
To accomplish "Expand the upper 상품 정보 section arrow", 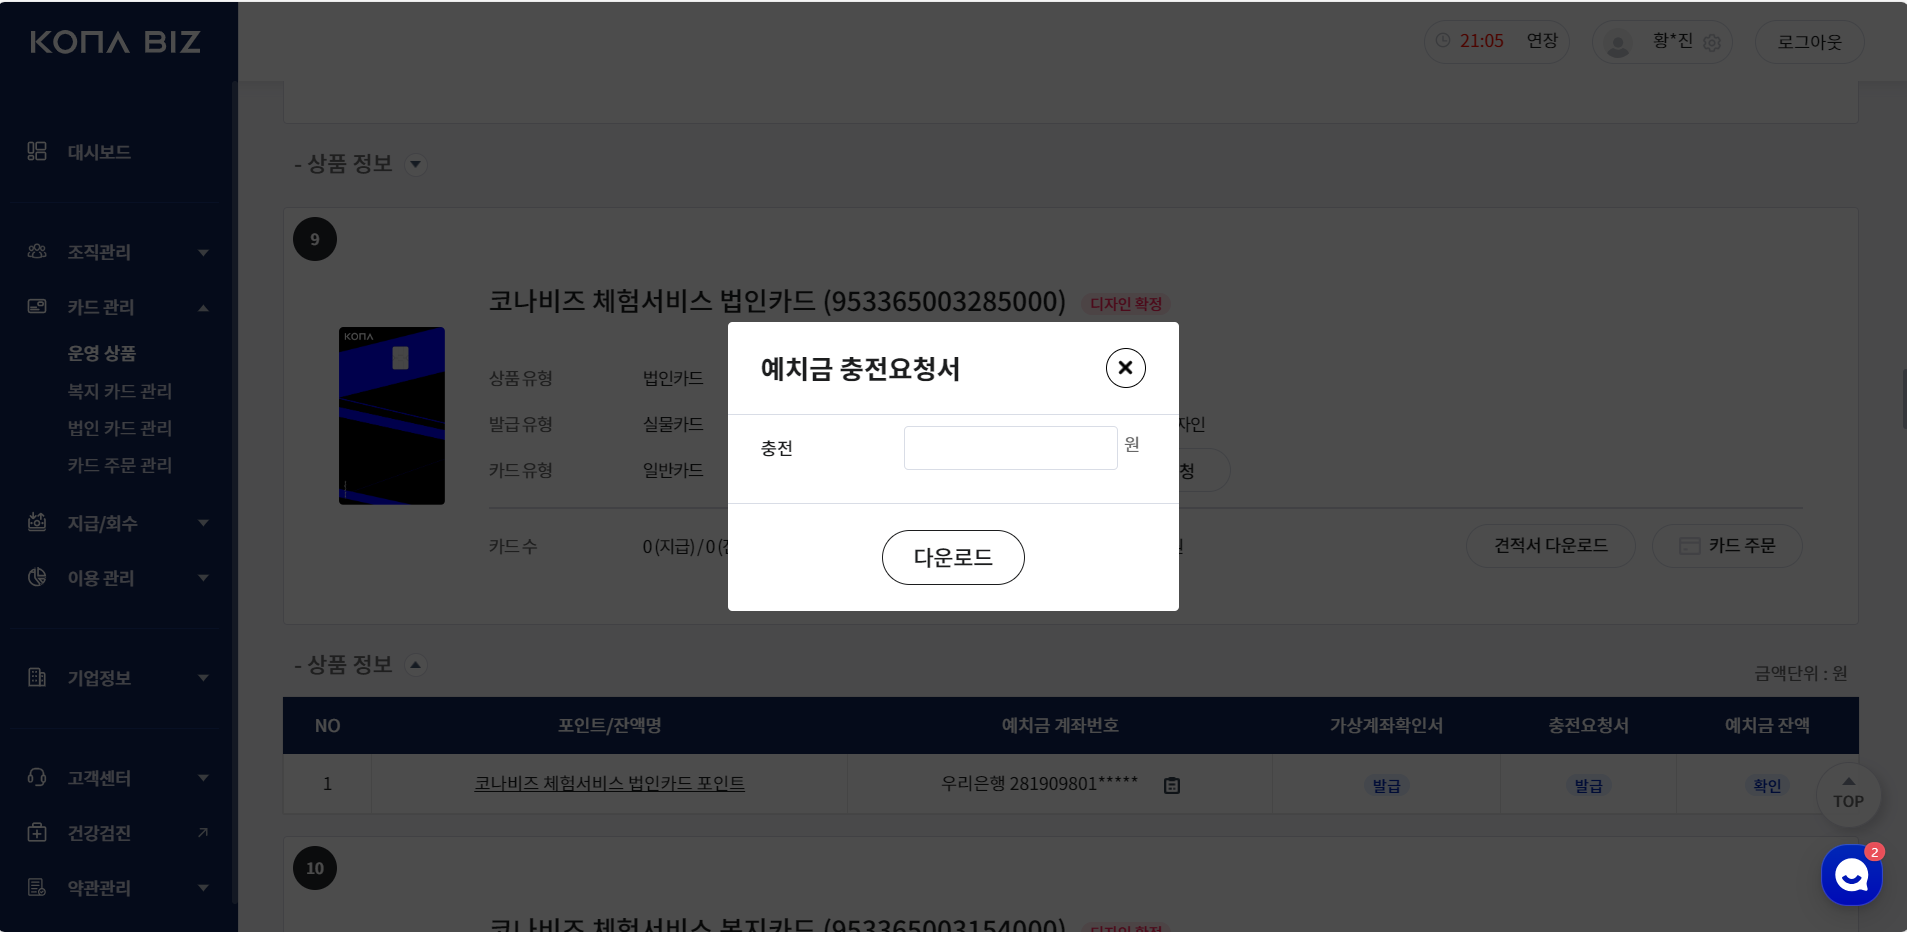I will 415,164.
